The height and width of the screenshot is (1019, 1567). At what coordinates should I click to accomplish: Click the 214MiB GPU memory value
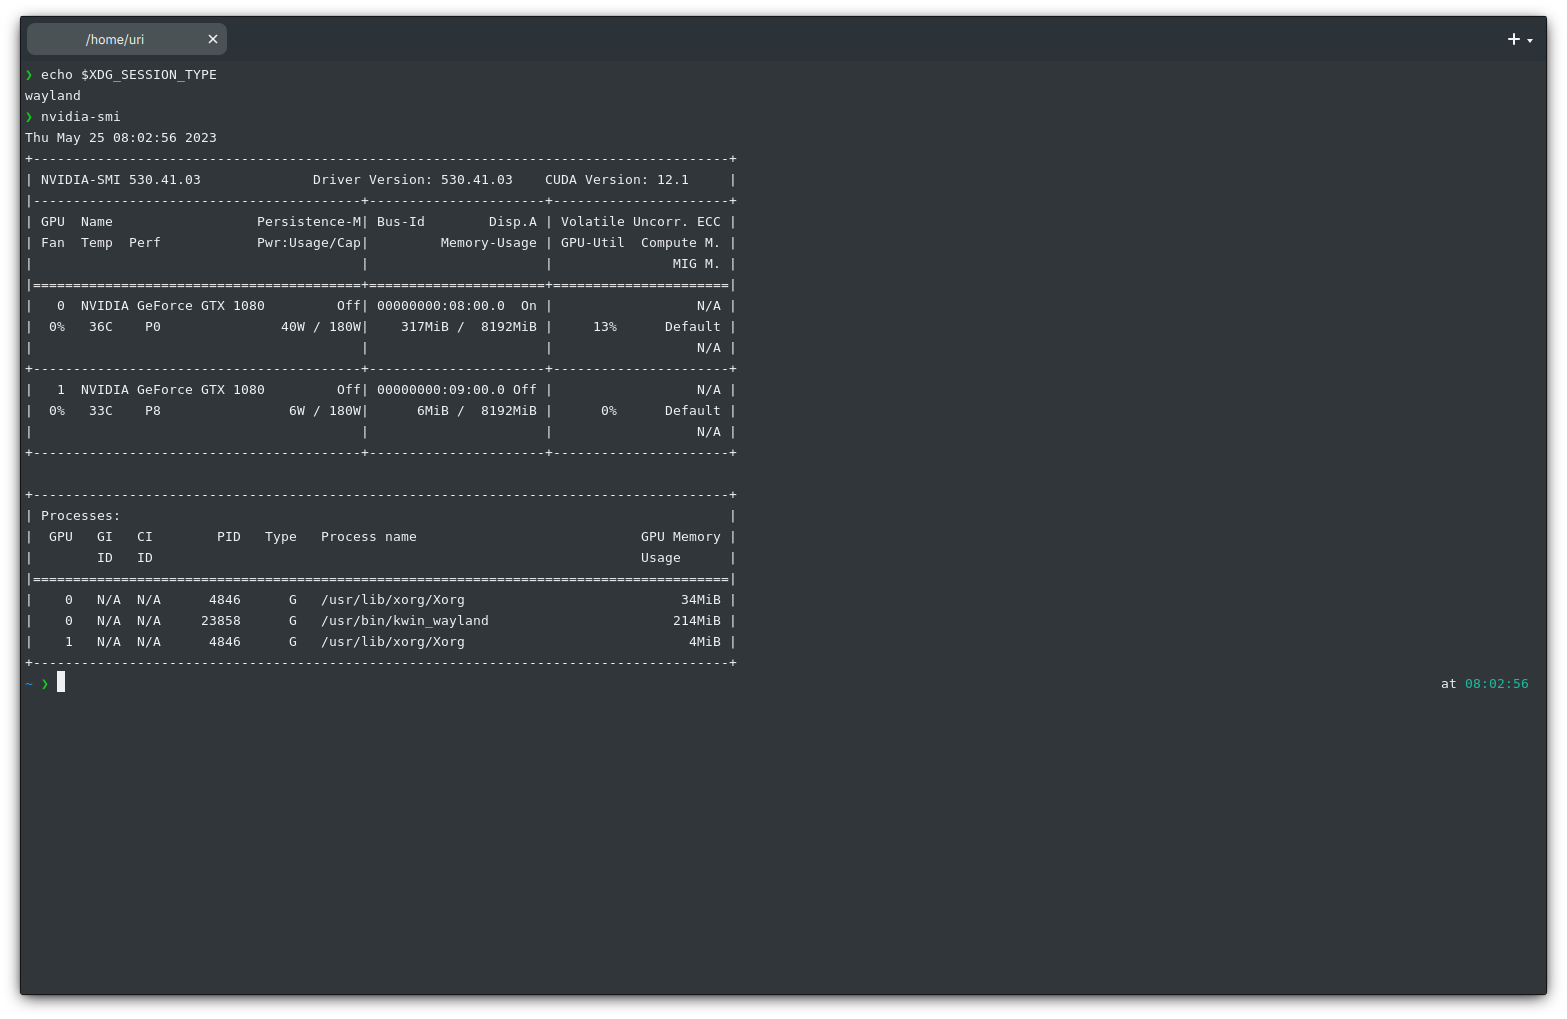[697, 620]
